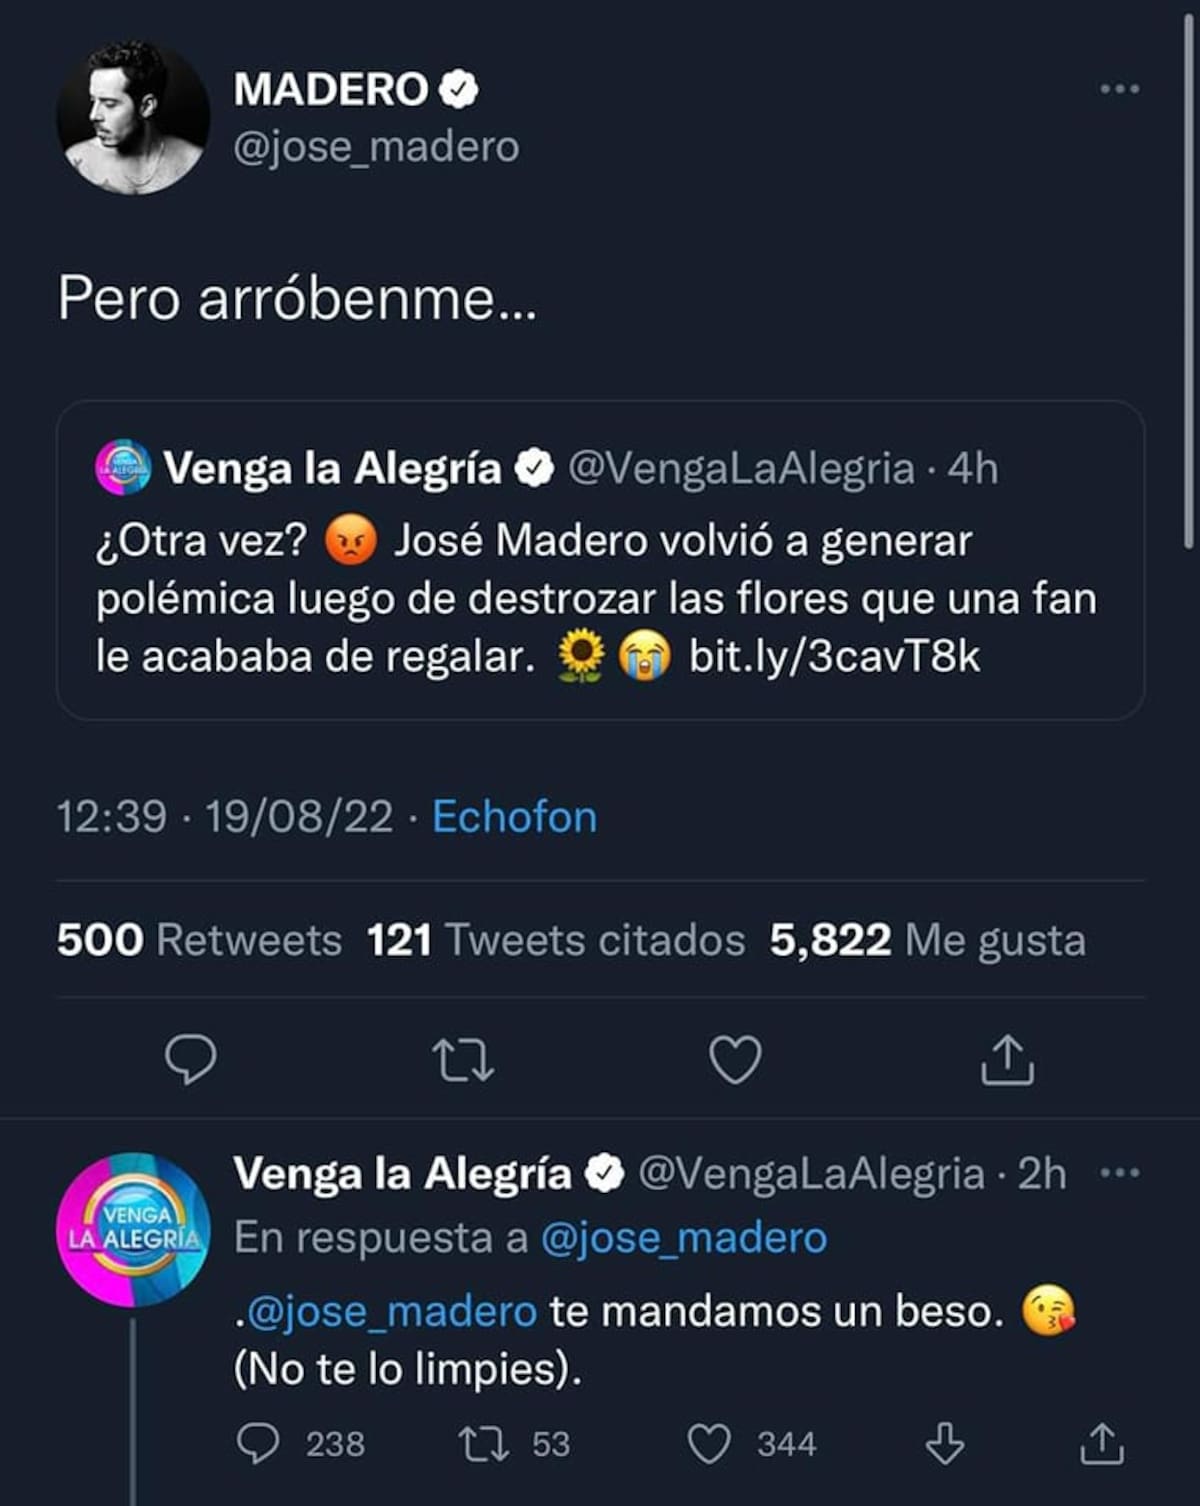
Task: View the 5,822 Me gusta list
Action: pos(927,940)
